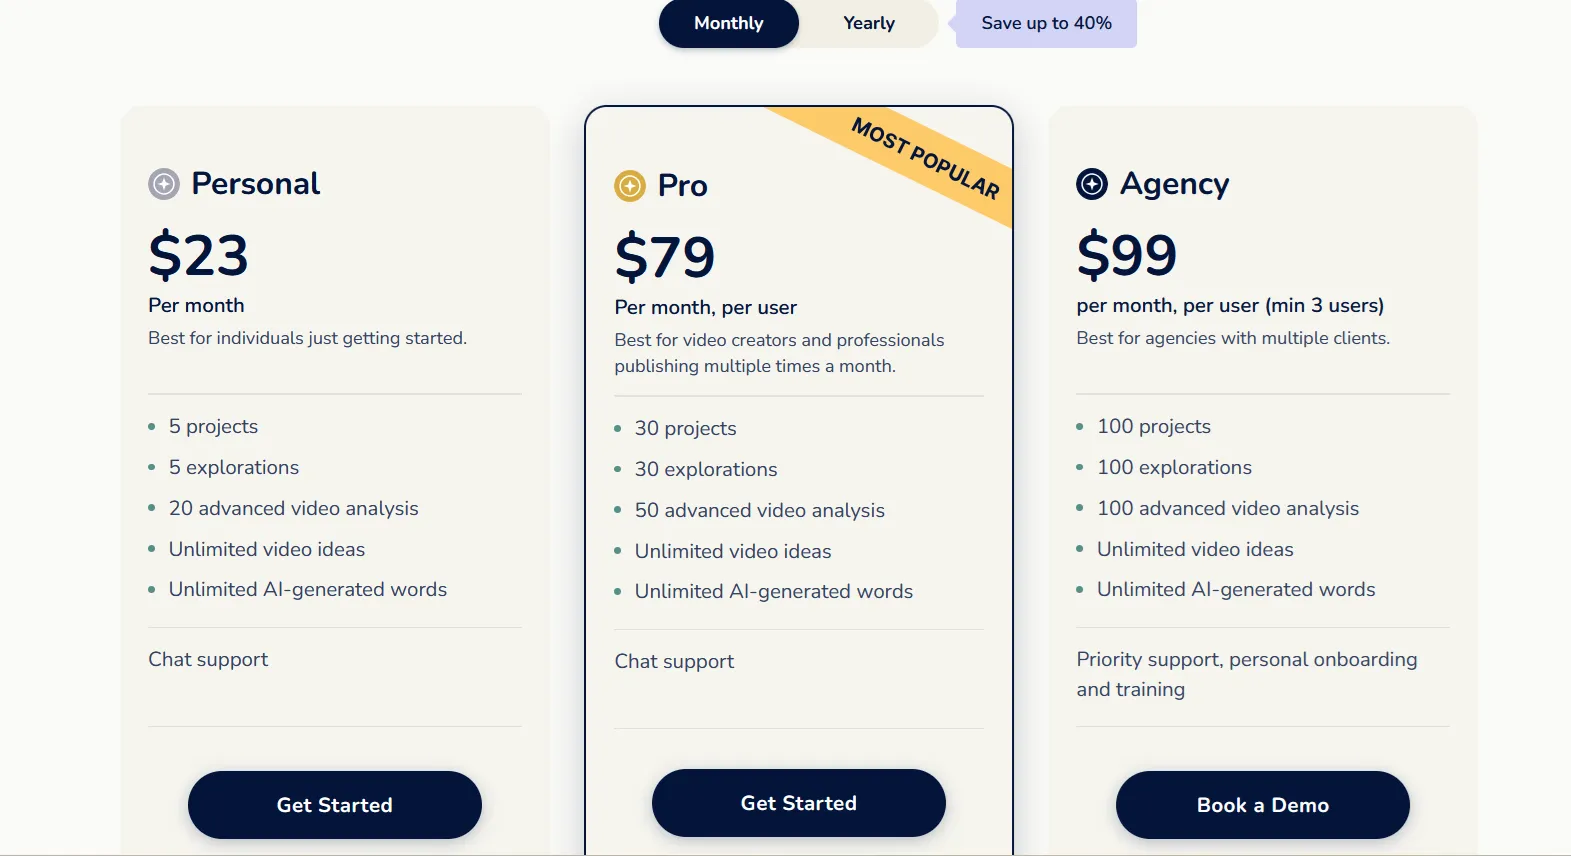Click the Save up to 40% badge
This screenshot has width=1571, height=856.
pyautogui.click(x=1046, y=23)
